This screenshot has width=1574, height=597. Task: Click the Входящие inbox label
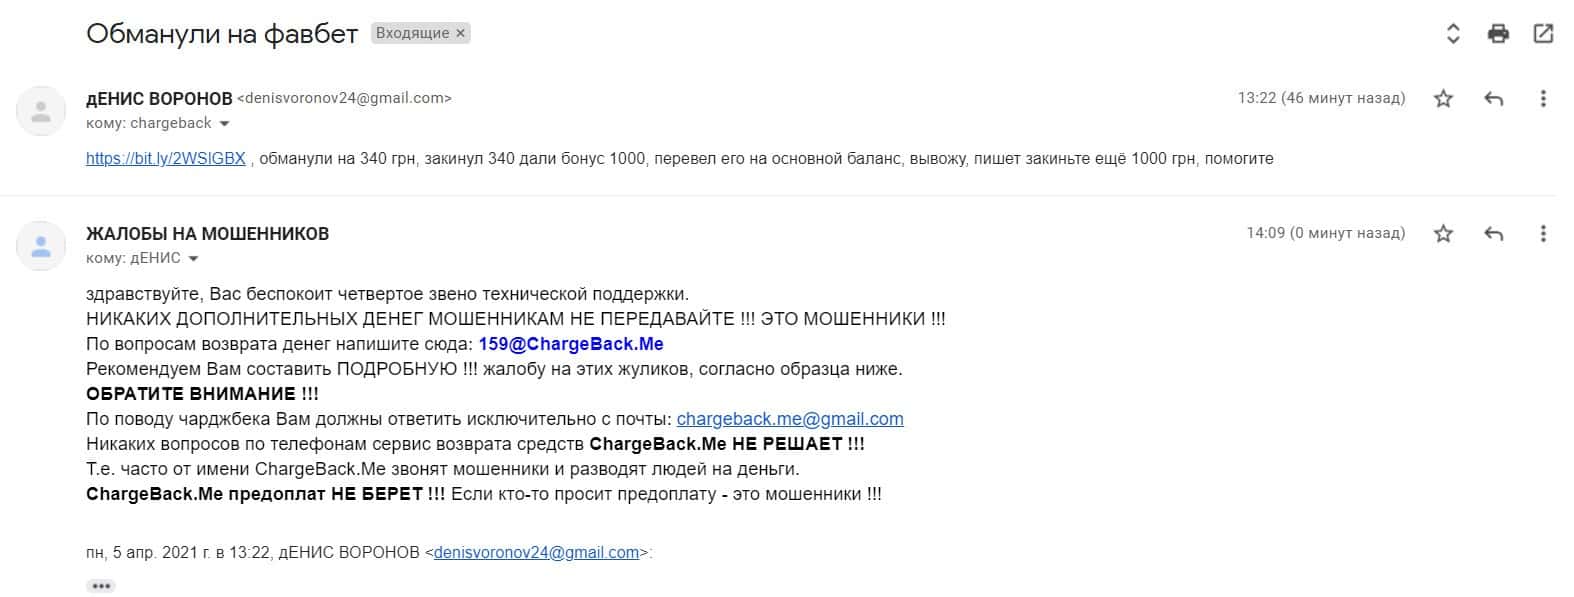coord(412,33)
